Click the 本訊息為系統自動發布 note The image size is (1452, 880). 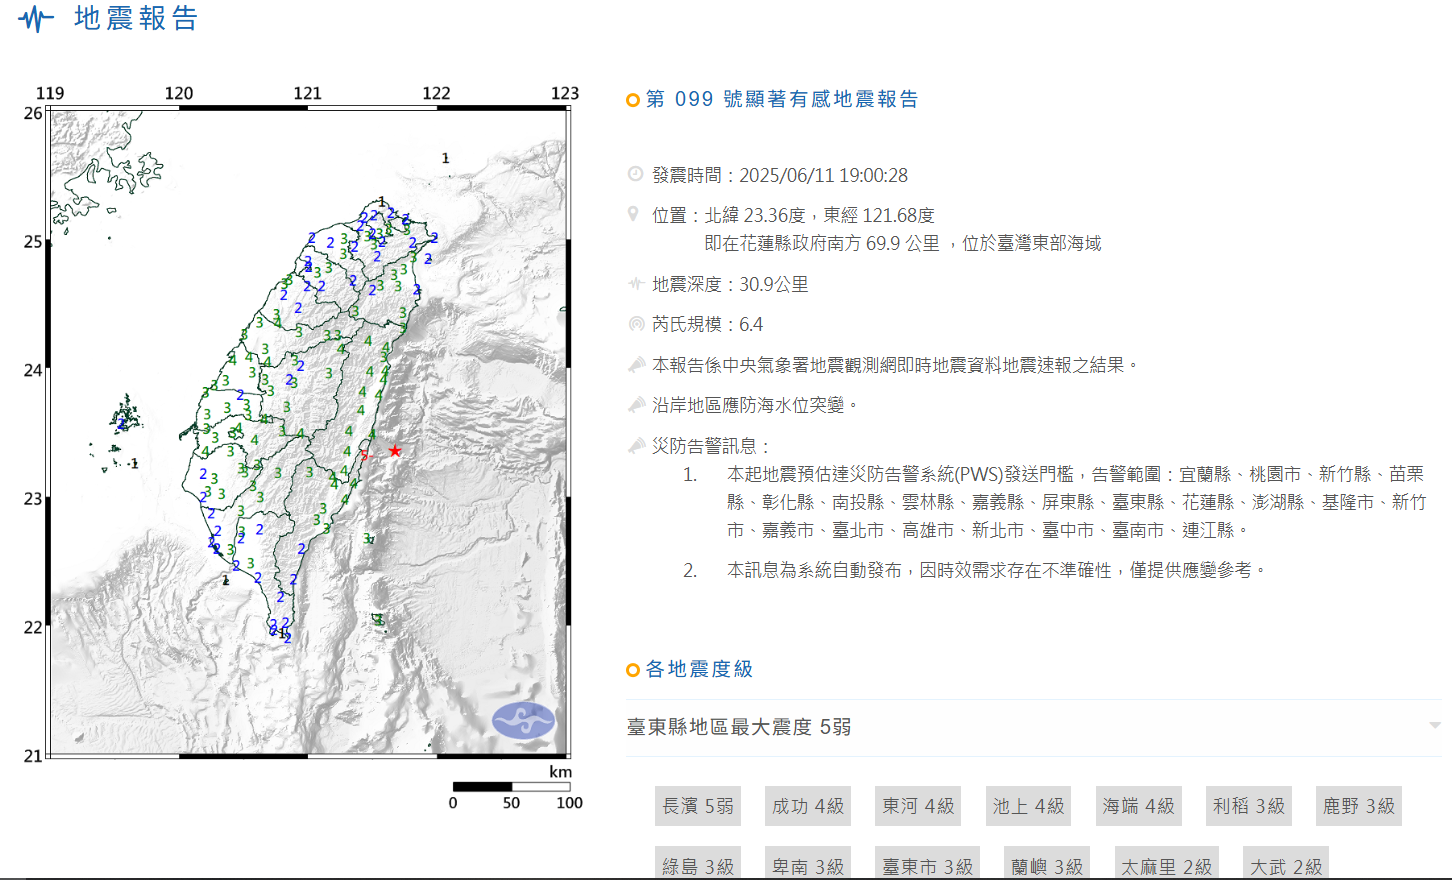tap(997, 570)
